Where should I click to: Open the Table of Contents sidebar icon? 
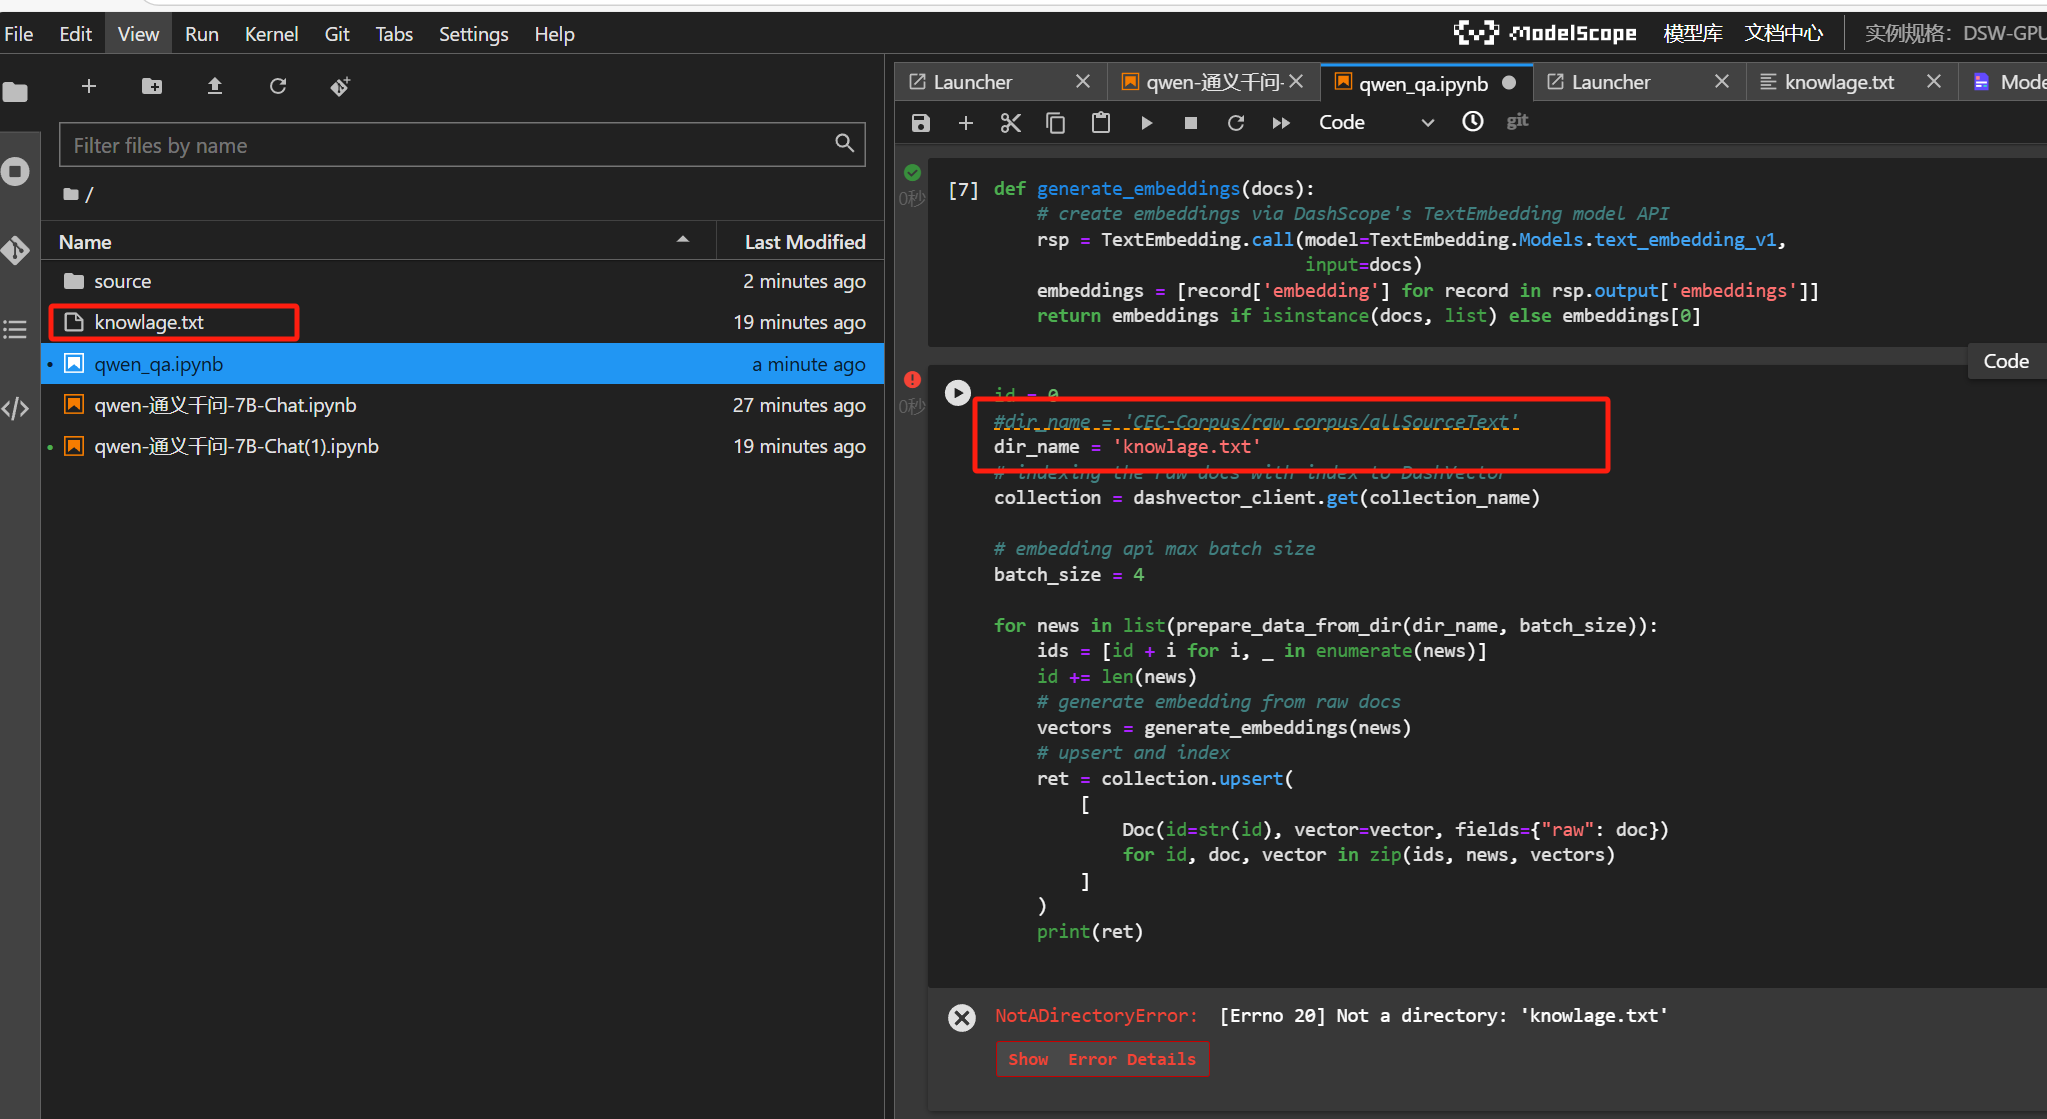point(15,329)
